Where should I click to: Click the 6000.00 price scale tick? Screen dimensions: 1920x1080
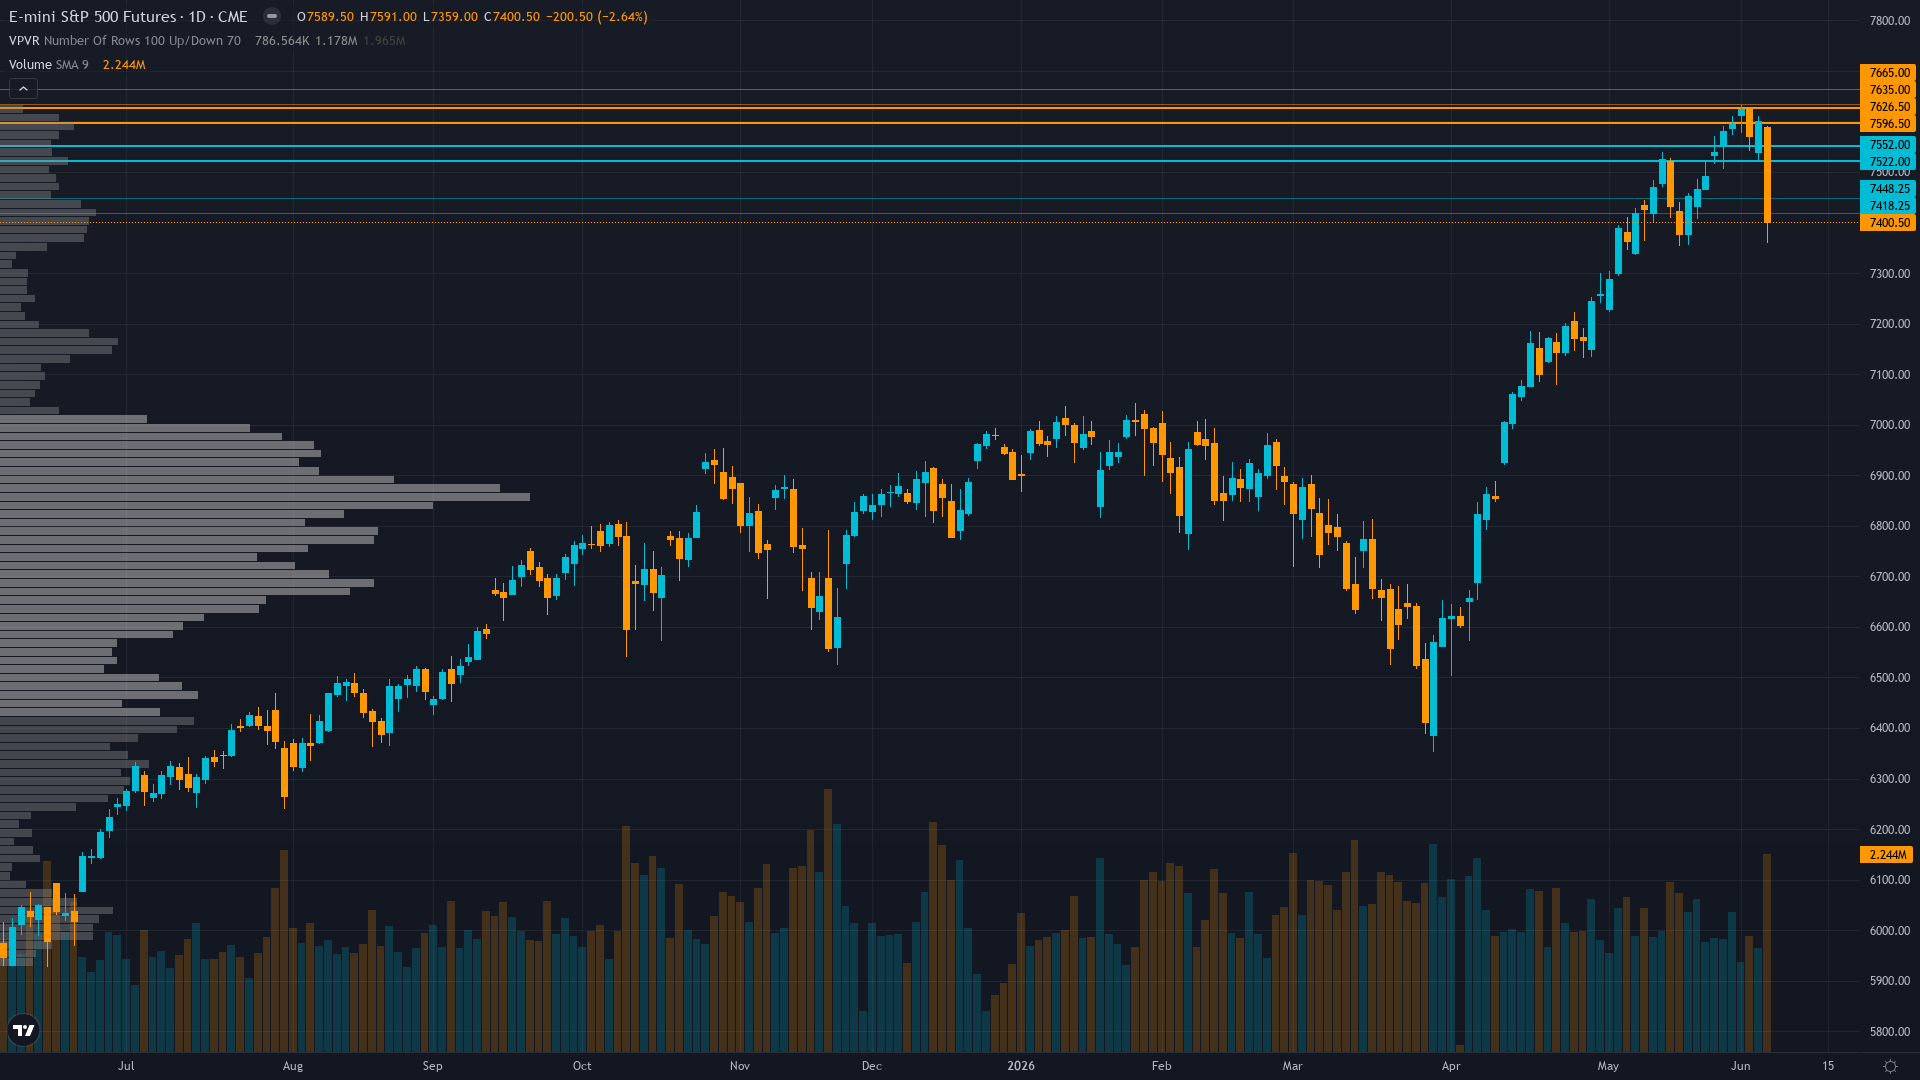click(1889, 931)
